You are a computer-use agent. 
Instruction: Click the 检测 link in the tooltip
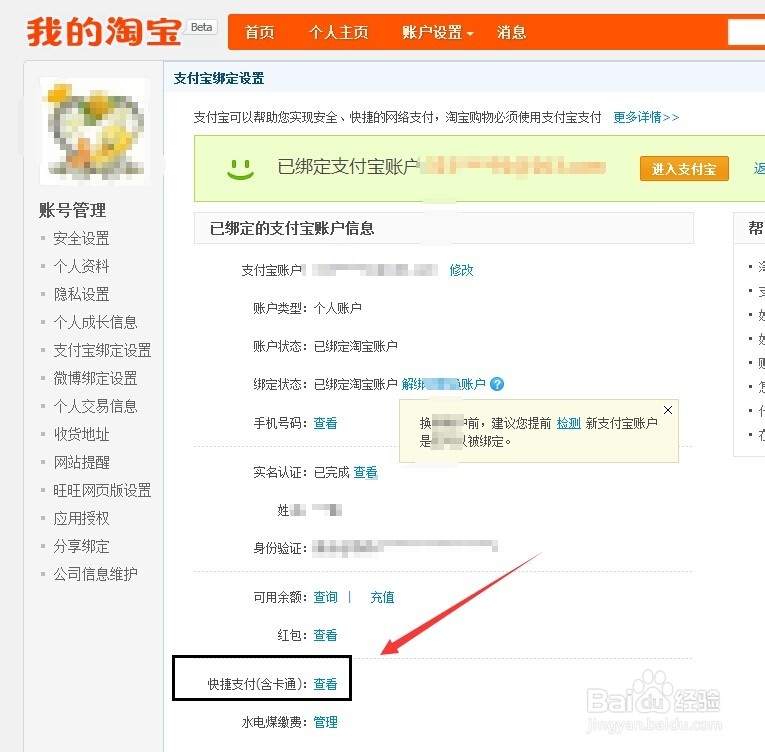(x=568, y=423)
